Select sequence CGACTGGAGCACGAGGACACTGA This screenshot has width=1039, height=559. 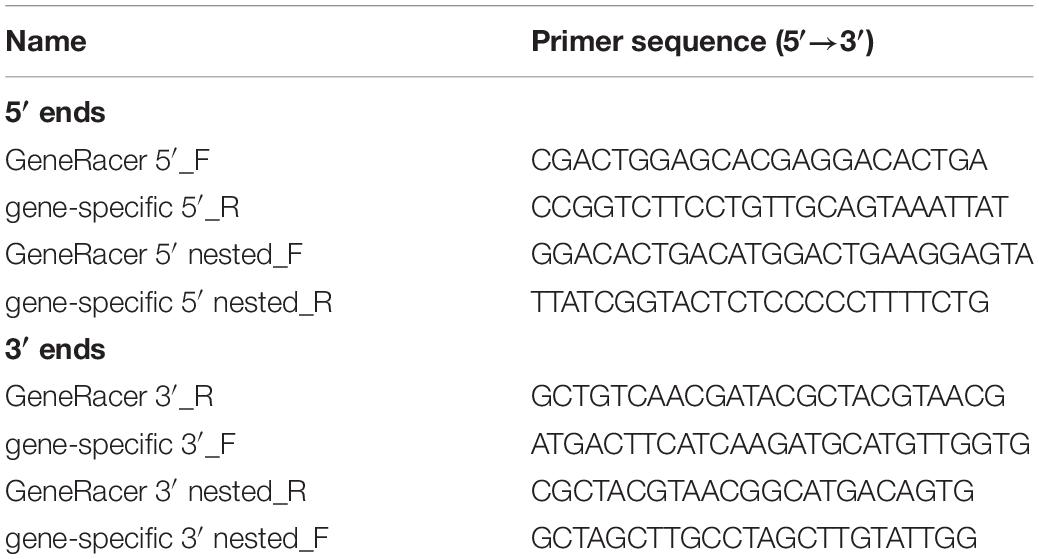click(x=759, y=161)
